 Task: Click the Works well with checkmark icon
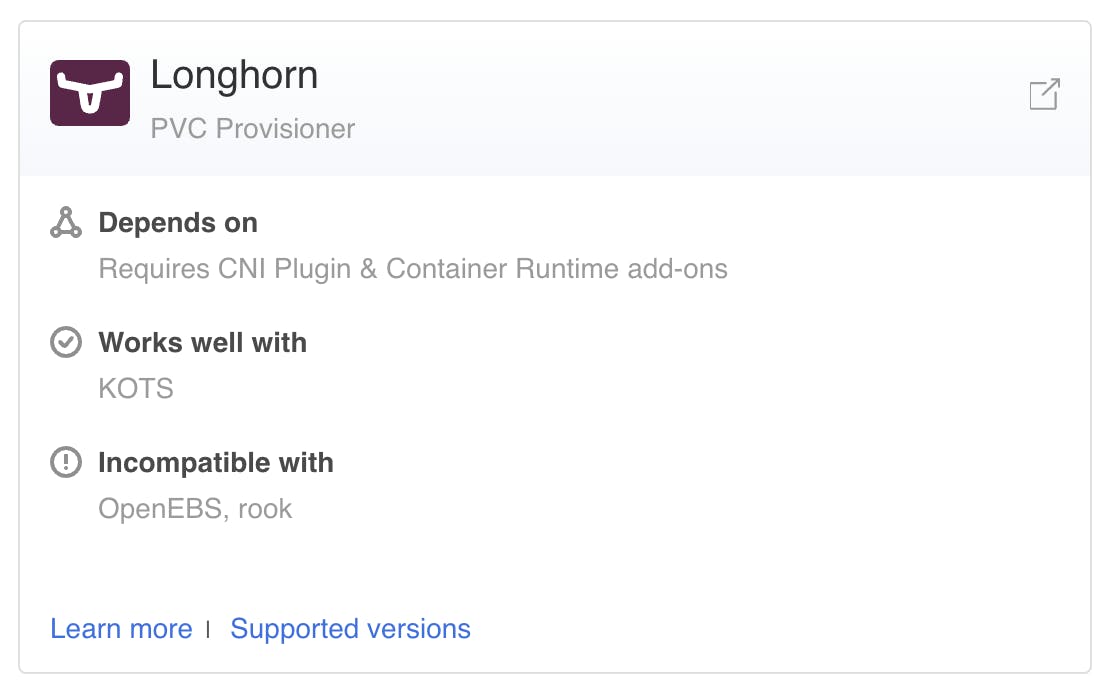coord(66,342)
